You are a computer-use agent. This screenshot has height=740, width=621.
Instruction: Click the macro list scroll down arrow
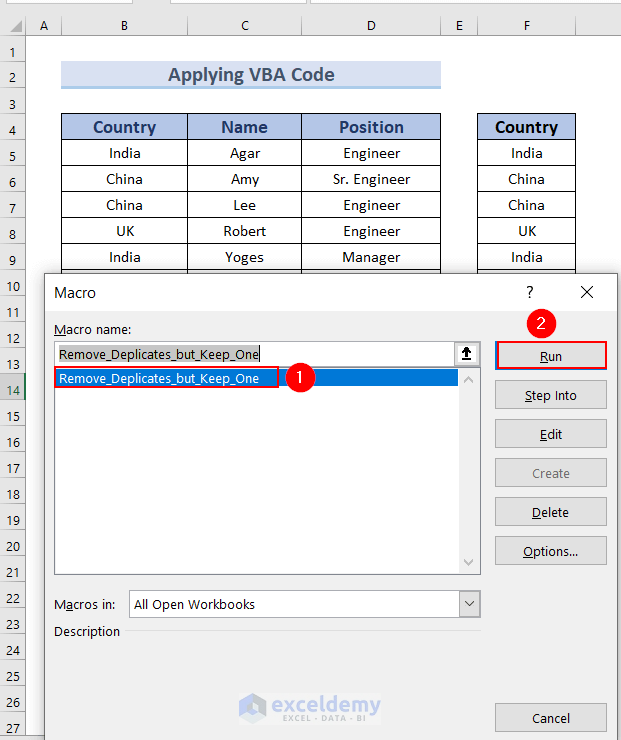[x=468, y=562]
